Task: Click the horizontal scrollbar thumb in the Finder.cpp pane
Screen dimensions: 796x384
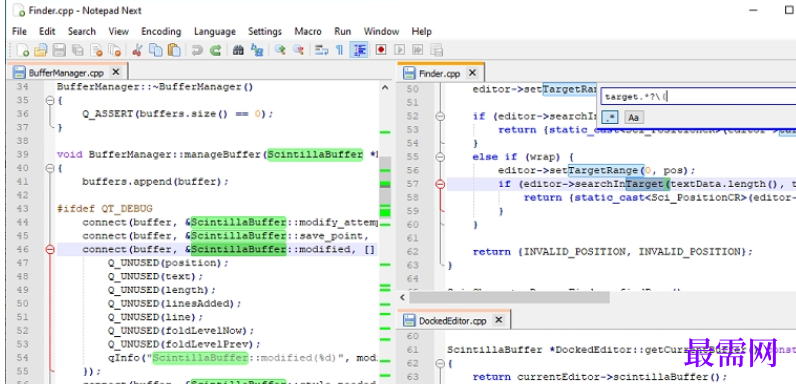Action: [x=509, y=297]
